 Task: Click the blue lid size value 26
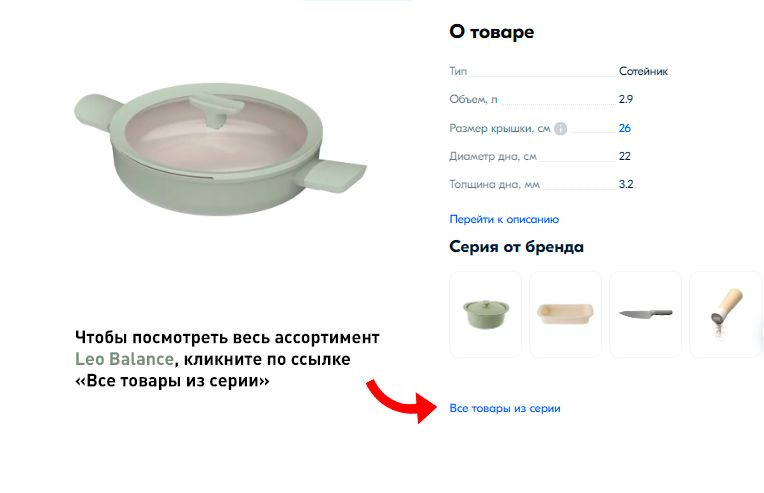pos(625,128)
